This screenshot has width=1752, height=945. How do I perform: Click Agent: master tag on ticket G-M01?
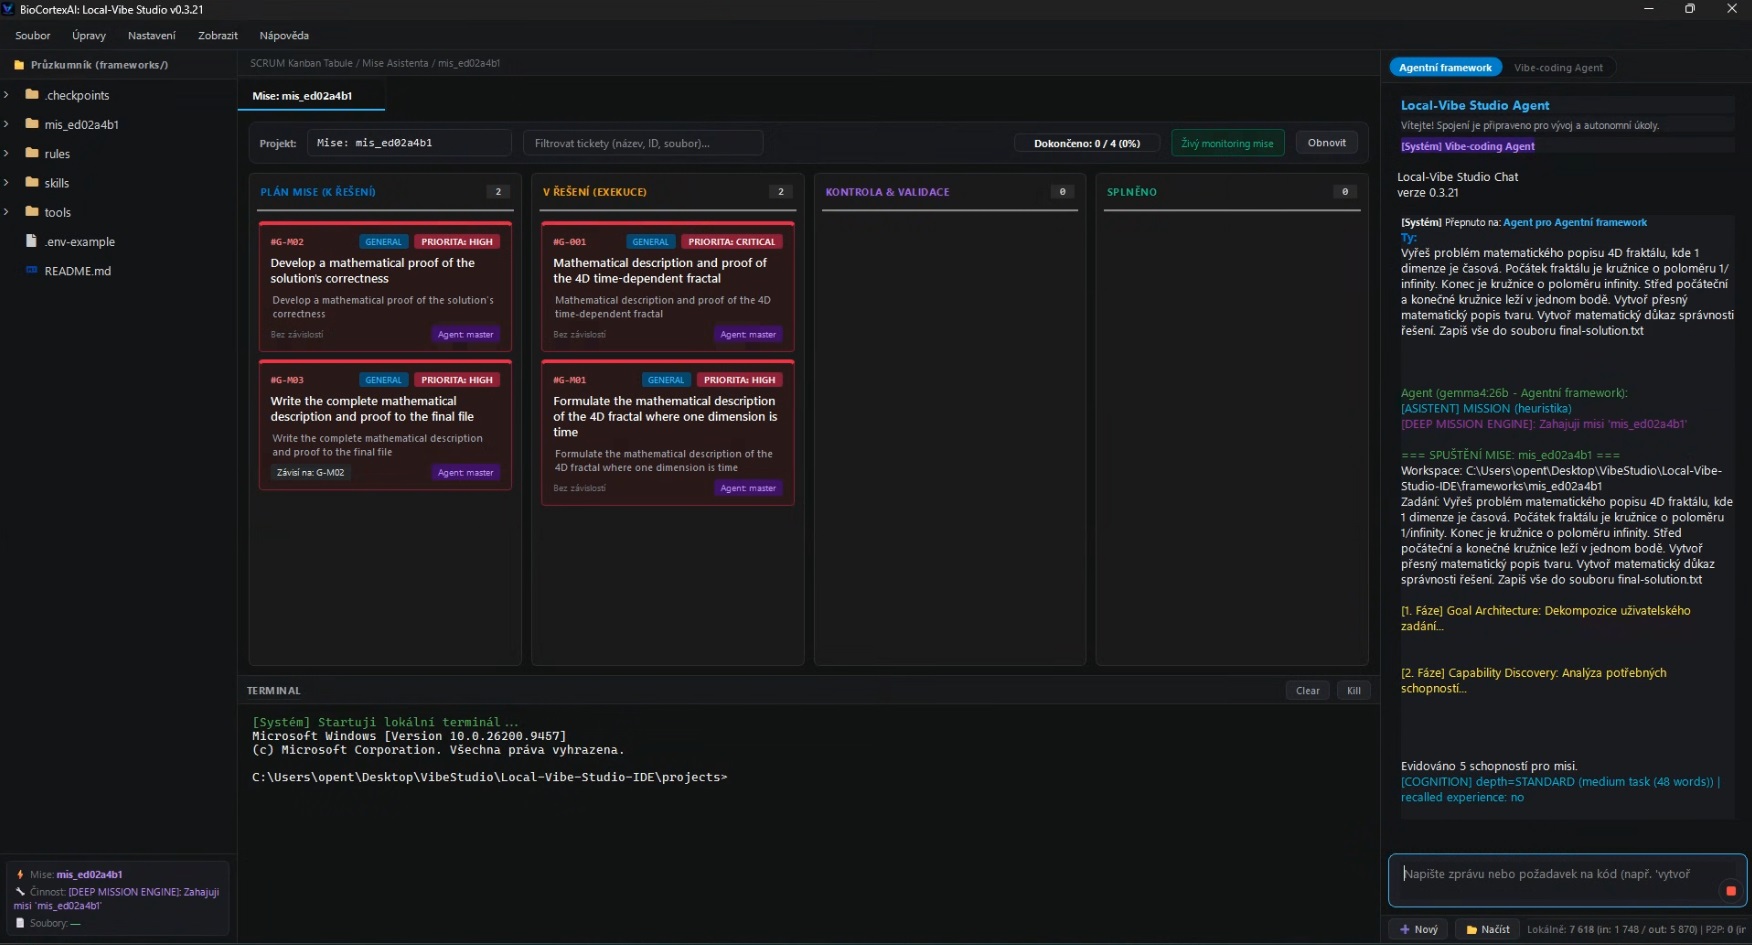748,488
